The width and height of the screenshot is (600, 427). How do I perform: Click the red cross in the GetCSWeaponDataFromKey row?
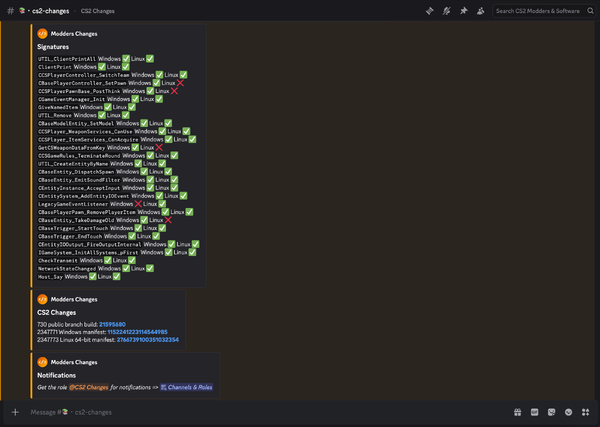159,148
